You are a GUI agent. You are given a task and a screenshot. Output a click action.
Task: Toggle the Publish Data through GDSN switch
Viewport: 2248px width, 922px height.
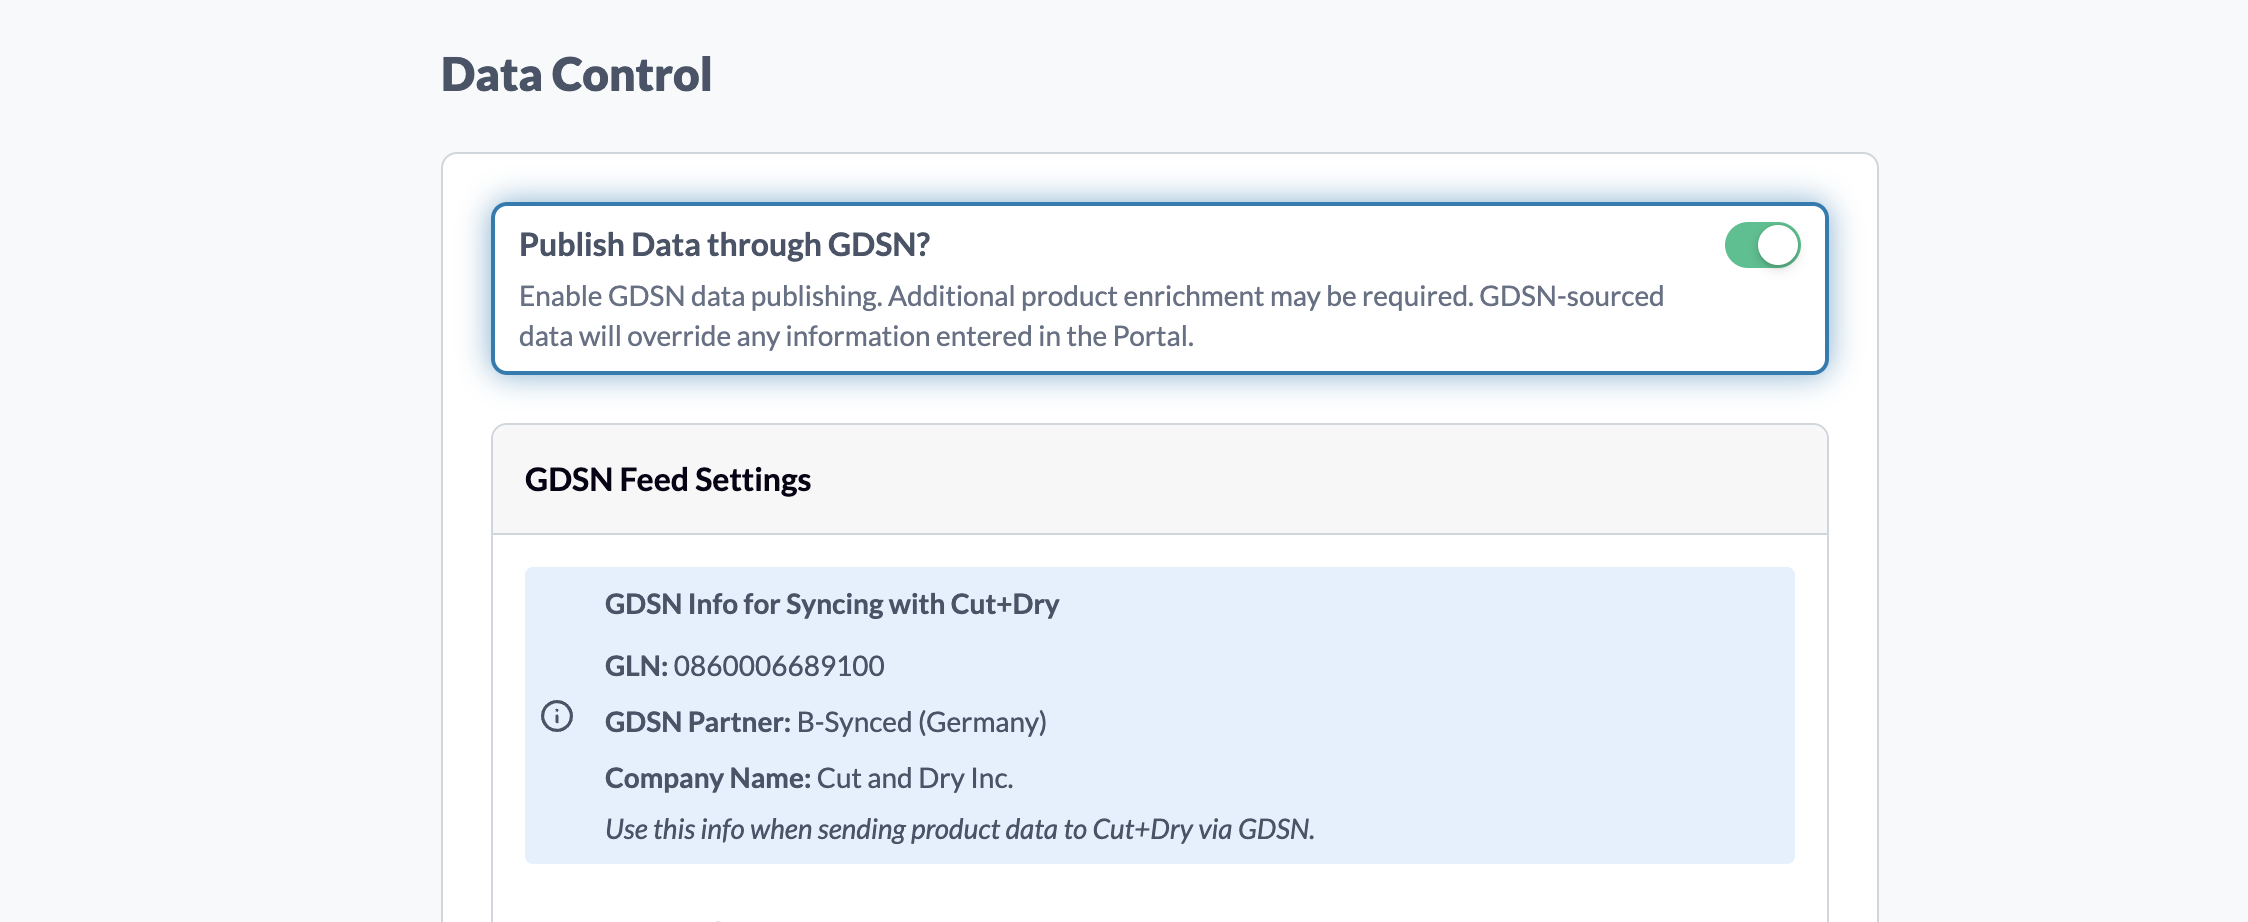[1762, 245]
